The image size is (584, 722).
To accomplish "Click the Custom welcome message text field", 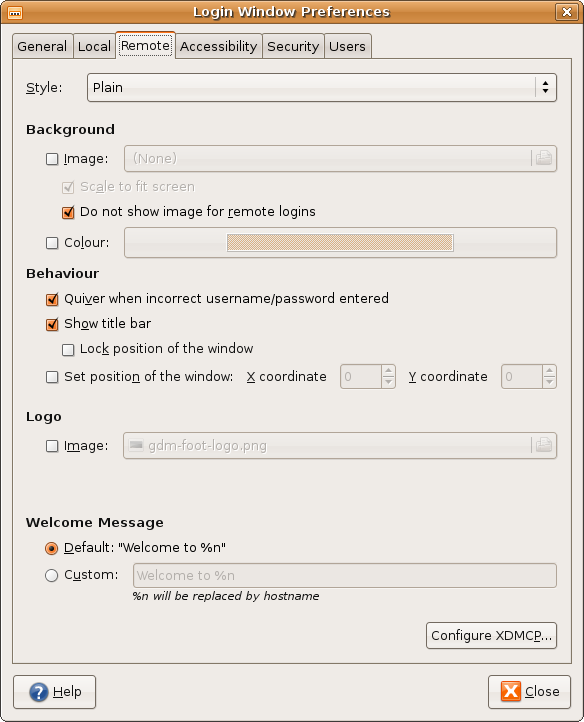I will 345,576.
